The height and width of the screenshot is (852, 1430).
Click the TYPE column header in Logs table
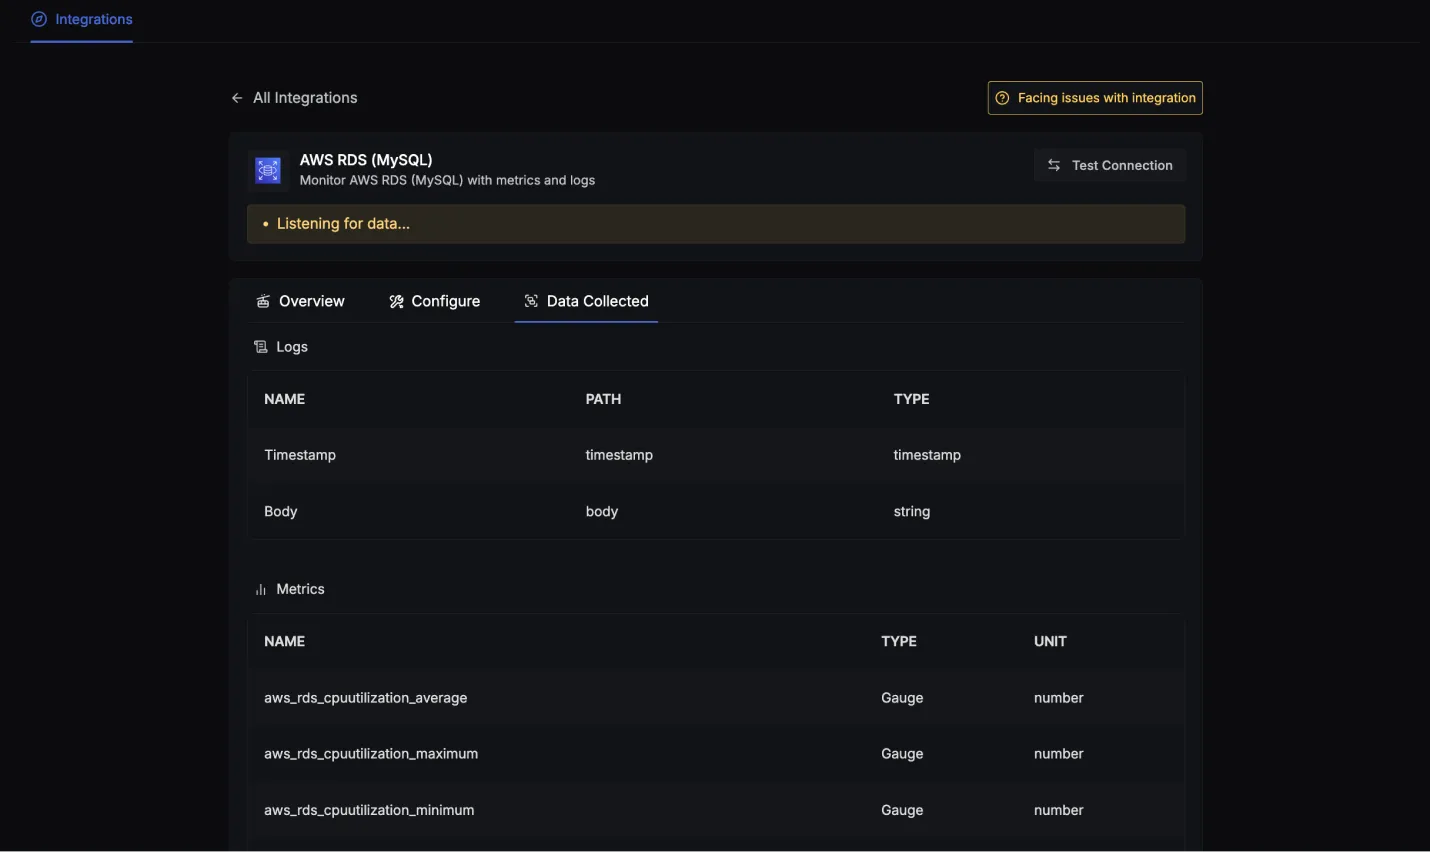911,399
